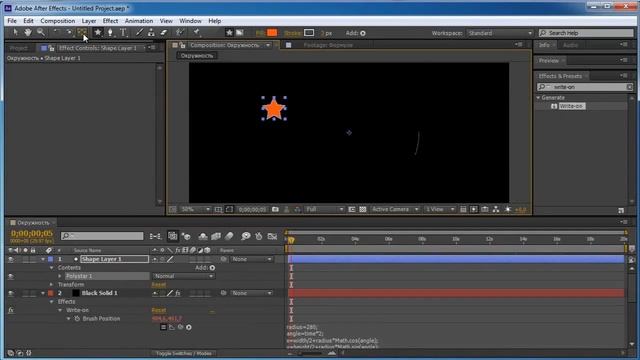Screen dimensions: 640x360
Task: Hide Black Solid 1 with eye icon
Action: pos(11,293)
